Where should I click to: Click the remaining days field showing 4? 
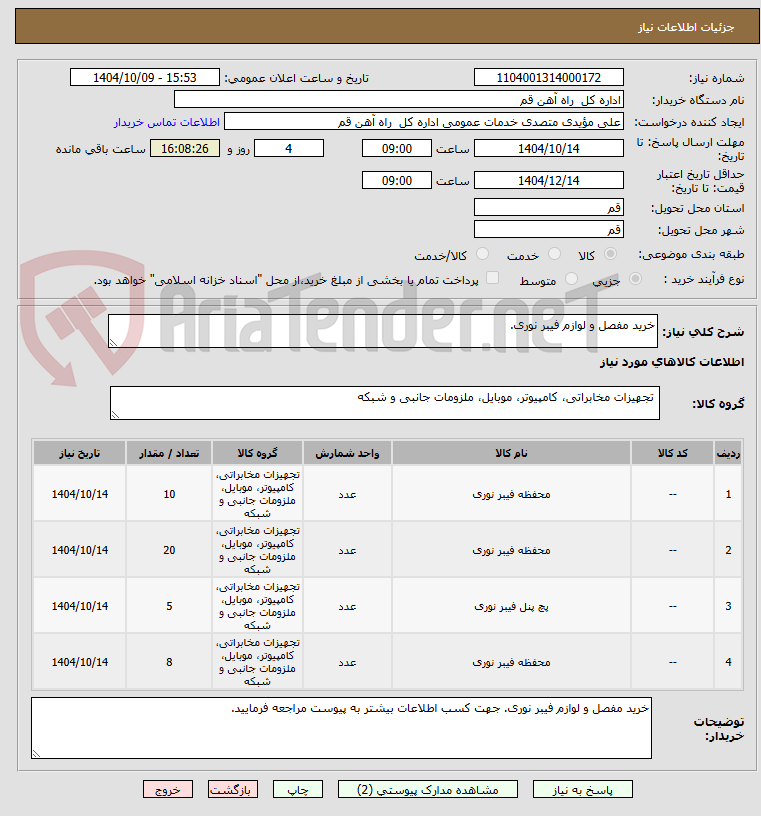tap(289, 149)
